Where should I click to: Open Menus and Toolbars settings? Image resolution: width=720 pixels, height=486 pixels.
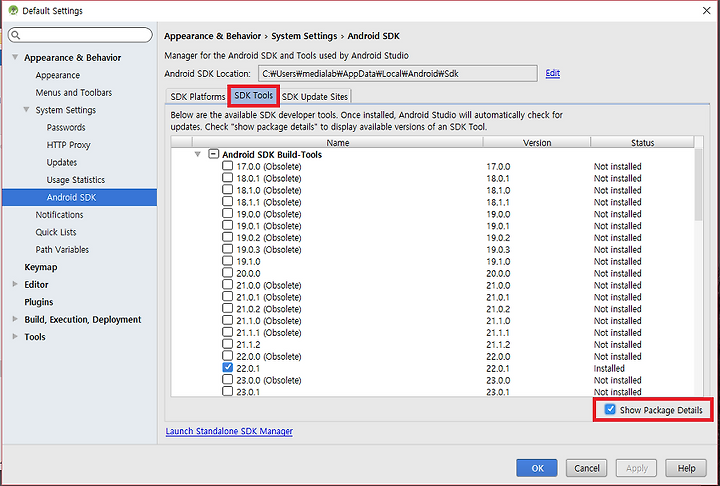(x=73, y=92)
